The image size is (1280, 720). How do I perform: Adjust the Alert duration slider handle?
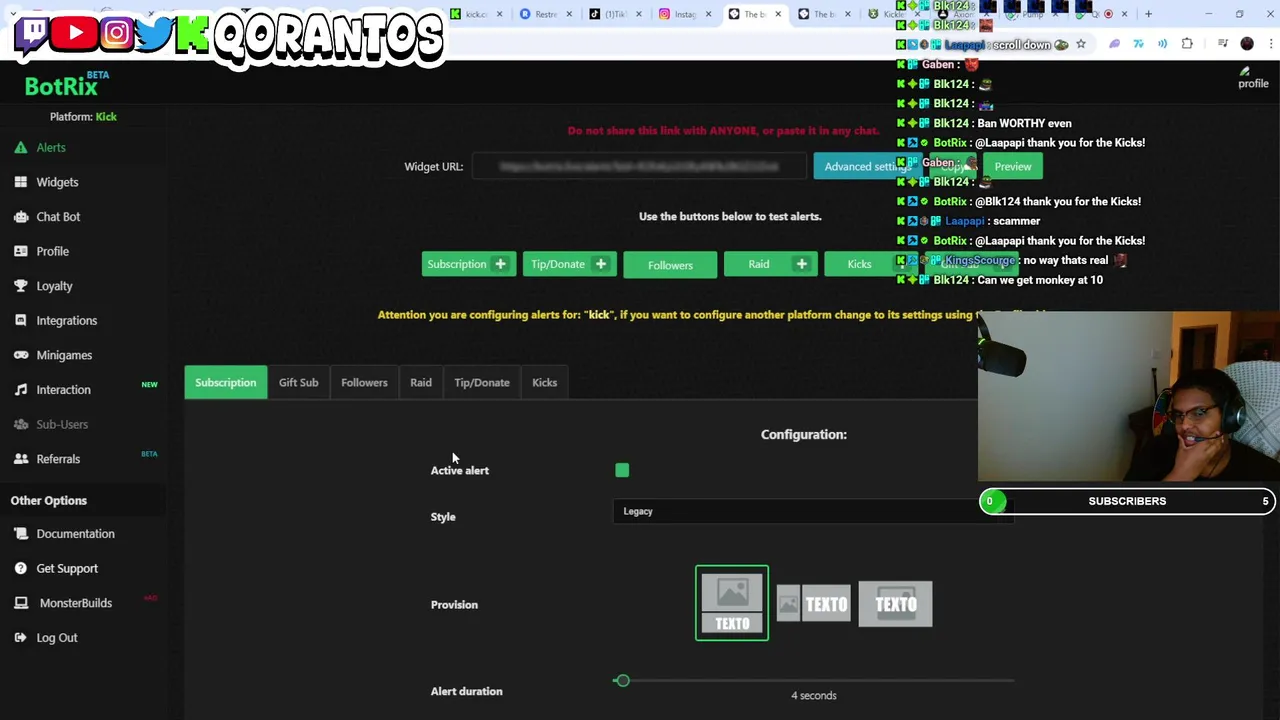click(x=622, y=681)
